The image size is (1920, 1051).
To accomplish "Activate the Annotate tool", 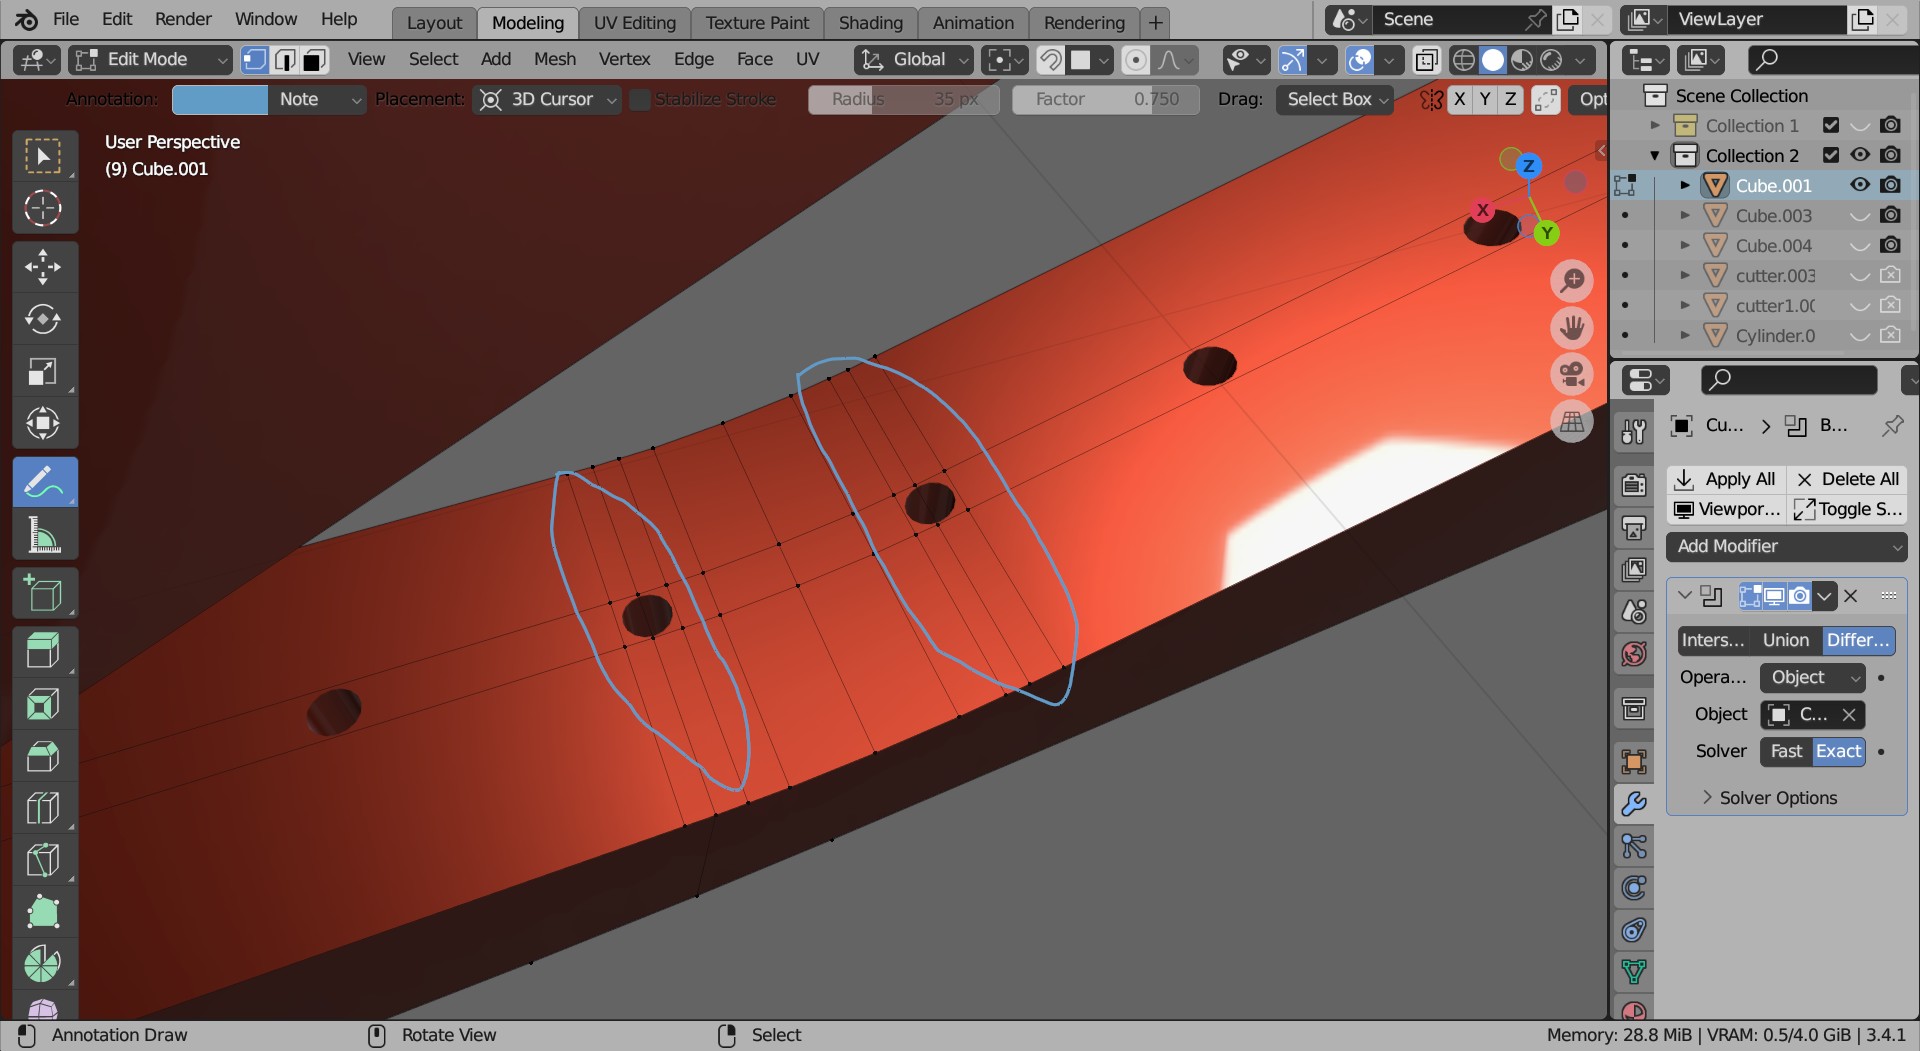I will 44,482.
